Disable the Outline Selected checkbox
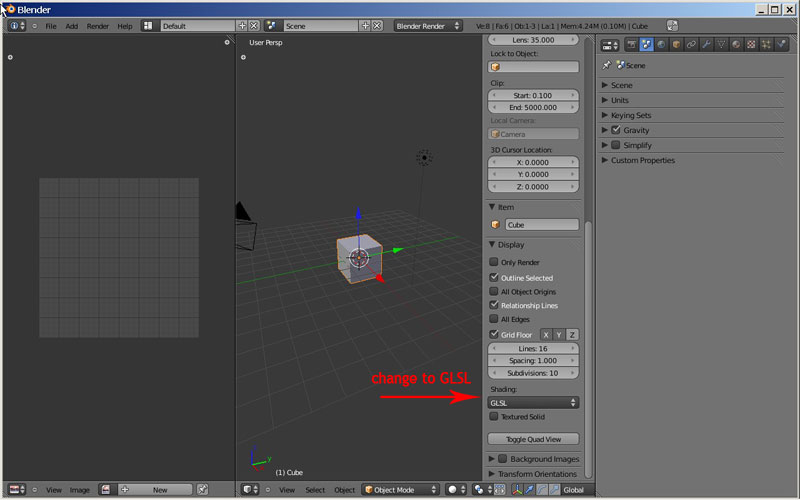Viewport: 800px width, 500px height. coord(494,277)
